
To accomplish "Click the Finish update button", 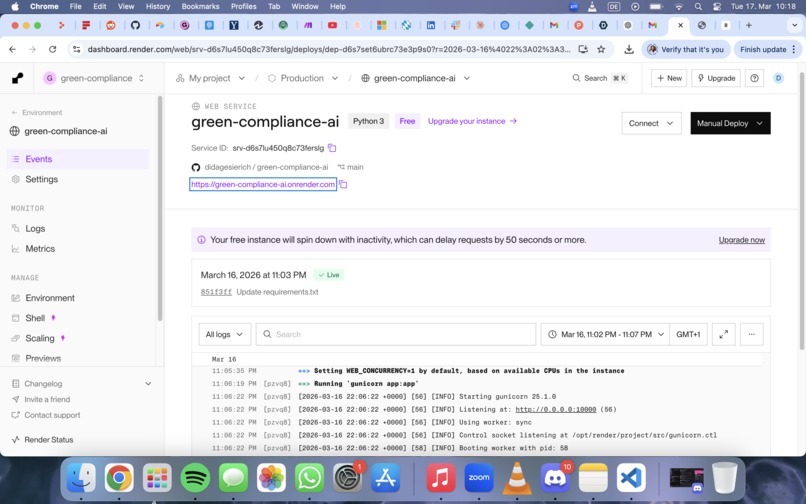I will 768,49.
